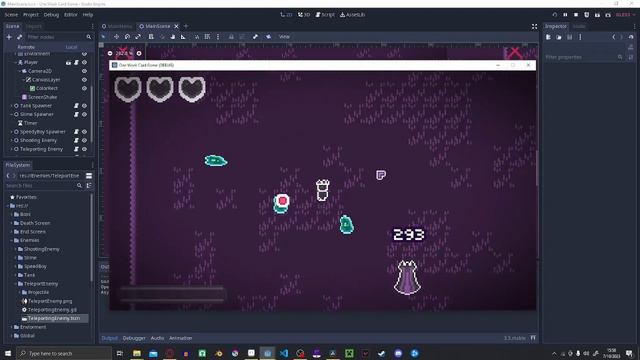Open the Debug menu
This screenshot has width=640, height=360.
click(x=51, y=15)
